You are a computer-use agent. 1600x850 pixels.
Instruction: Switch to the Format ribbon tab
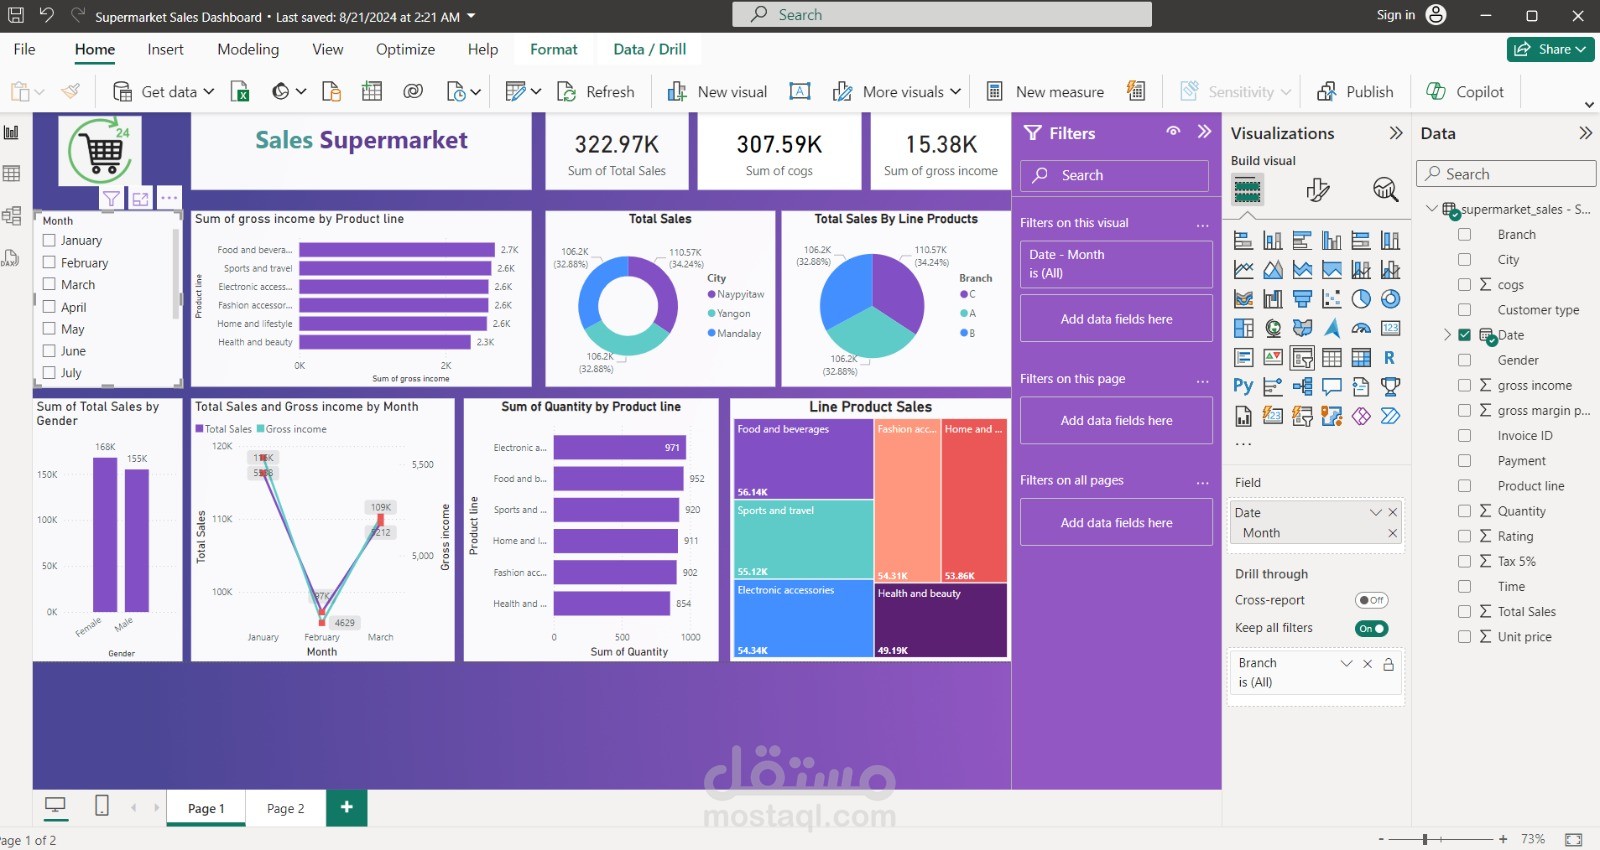tap(554, 49)
